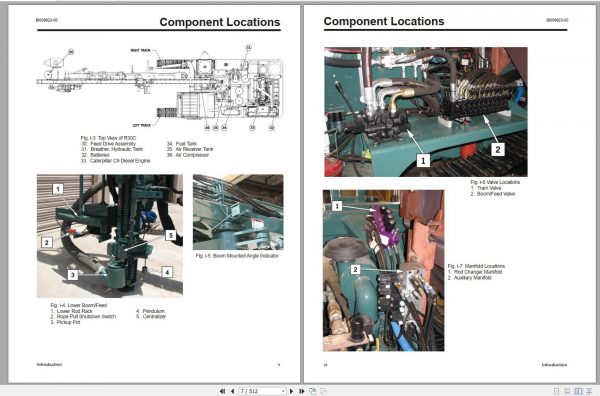Image resolution: width=600 pixels, height=396 pixels.
Task: Click the Valve Locations photo
Action: pos(426,112)
